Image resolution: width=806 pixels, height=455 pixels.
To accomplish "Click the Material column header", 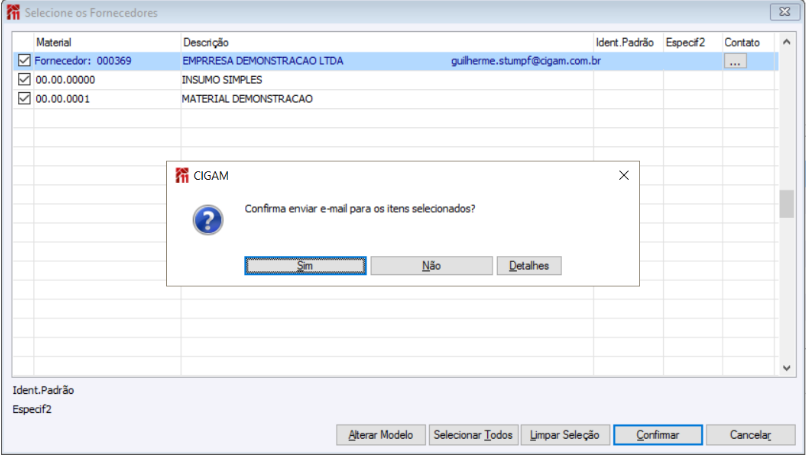I will tap(54, 43).
